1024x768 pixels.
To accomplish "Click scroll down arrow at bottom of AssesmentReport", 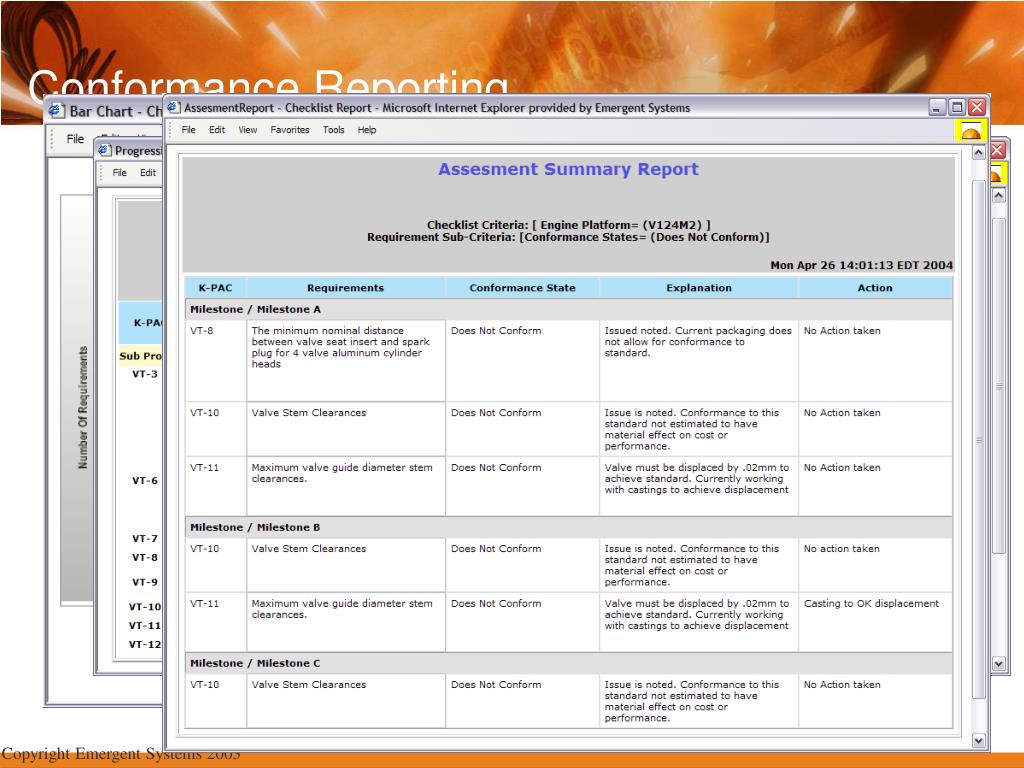I will click(x=978, y=741).
